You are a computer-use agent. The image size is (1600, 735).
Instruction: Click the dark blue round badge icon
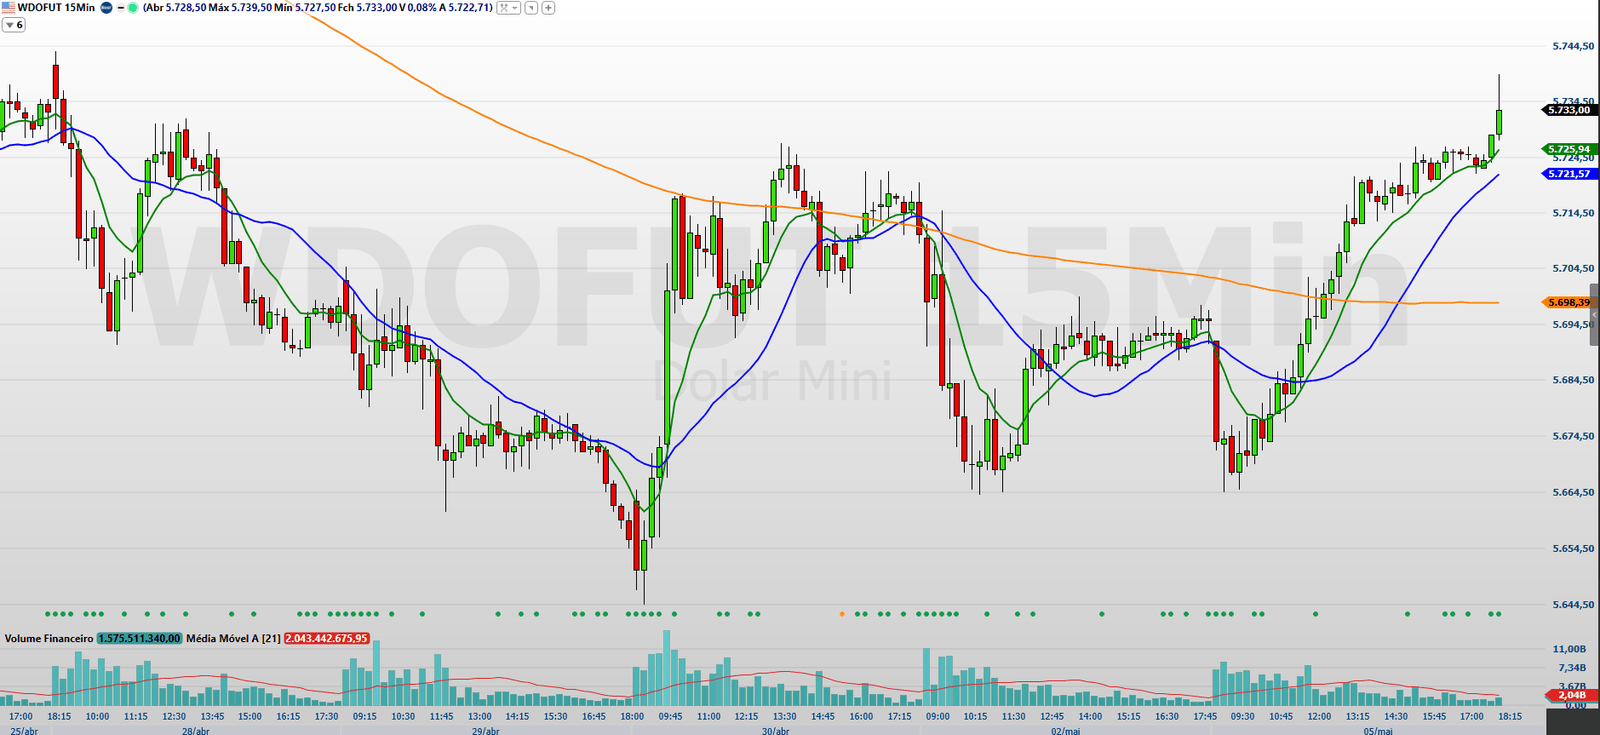[106, 8]
